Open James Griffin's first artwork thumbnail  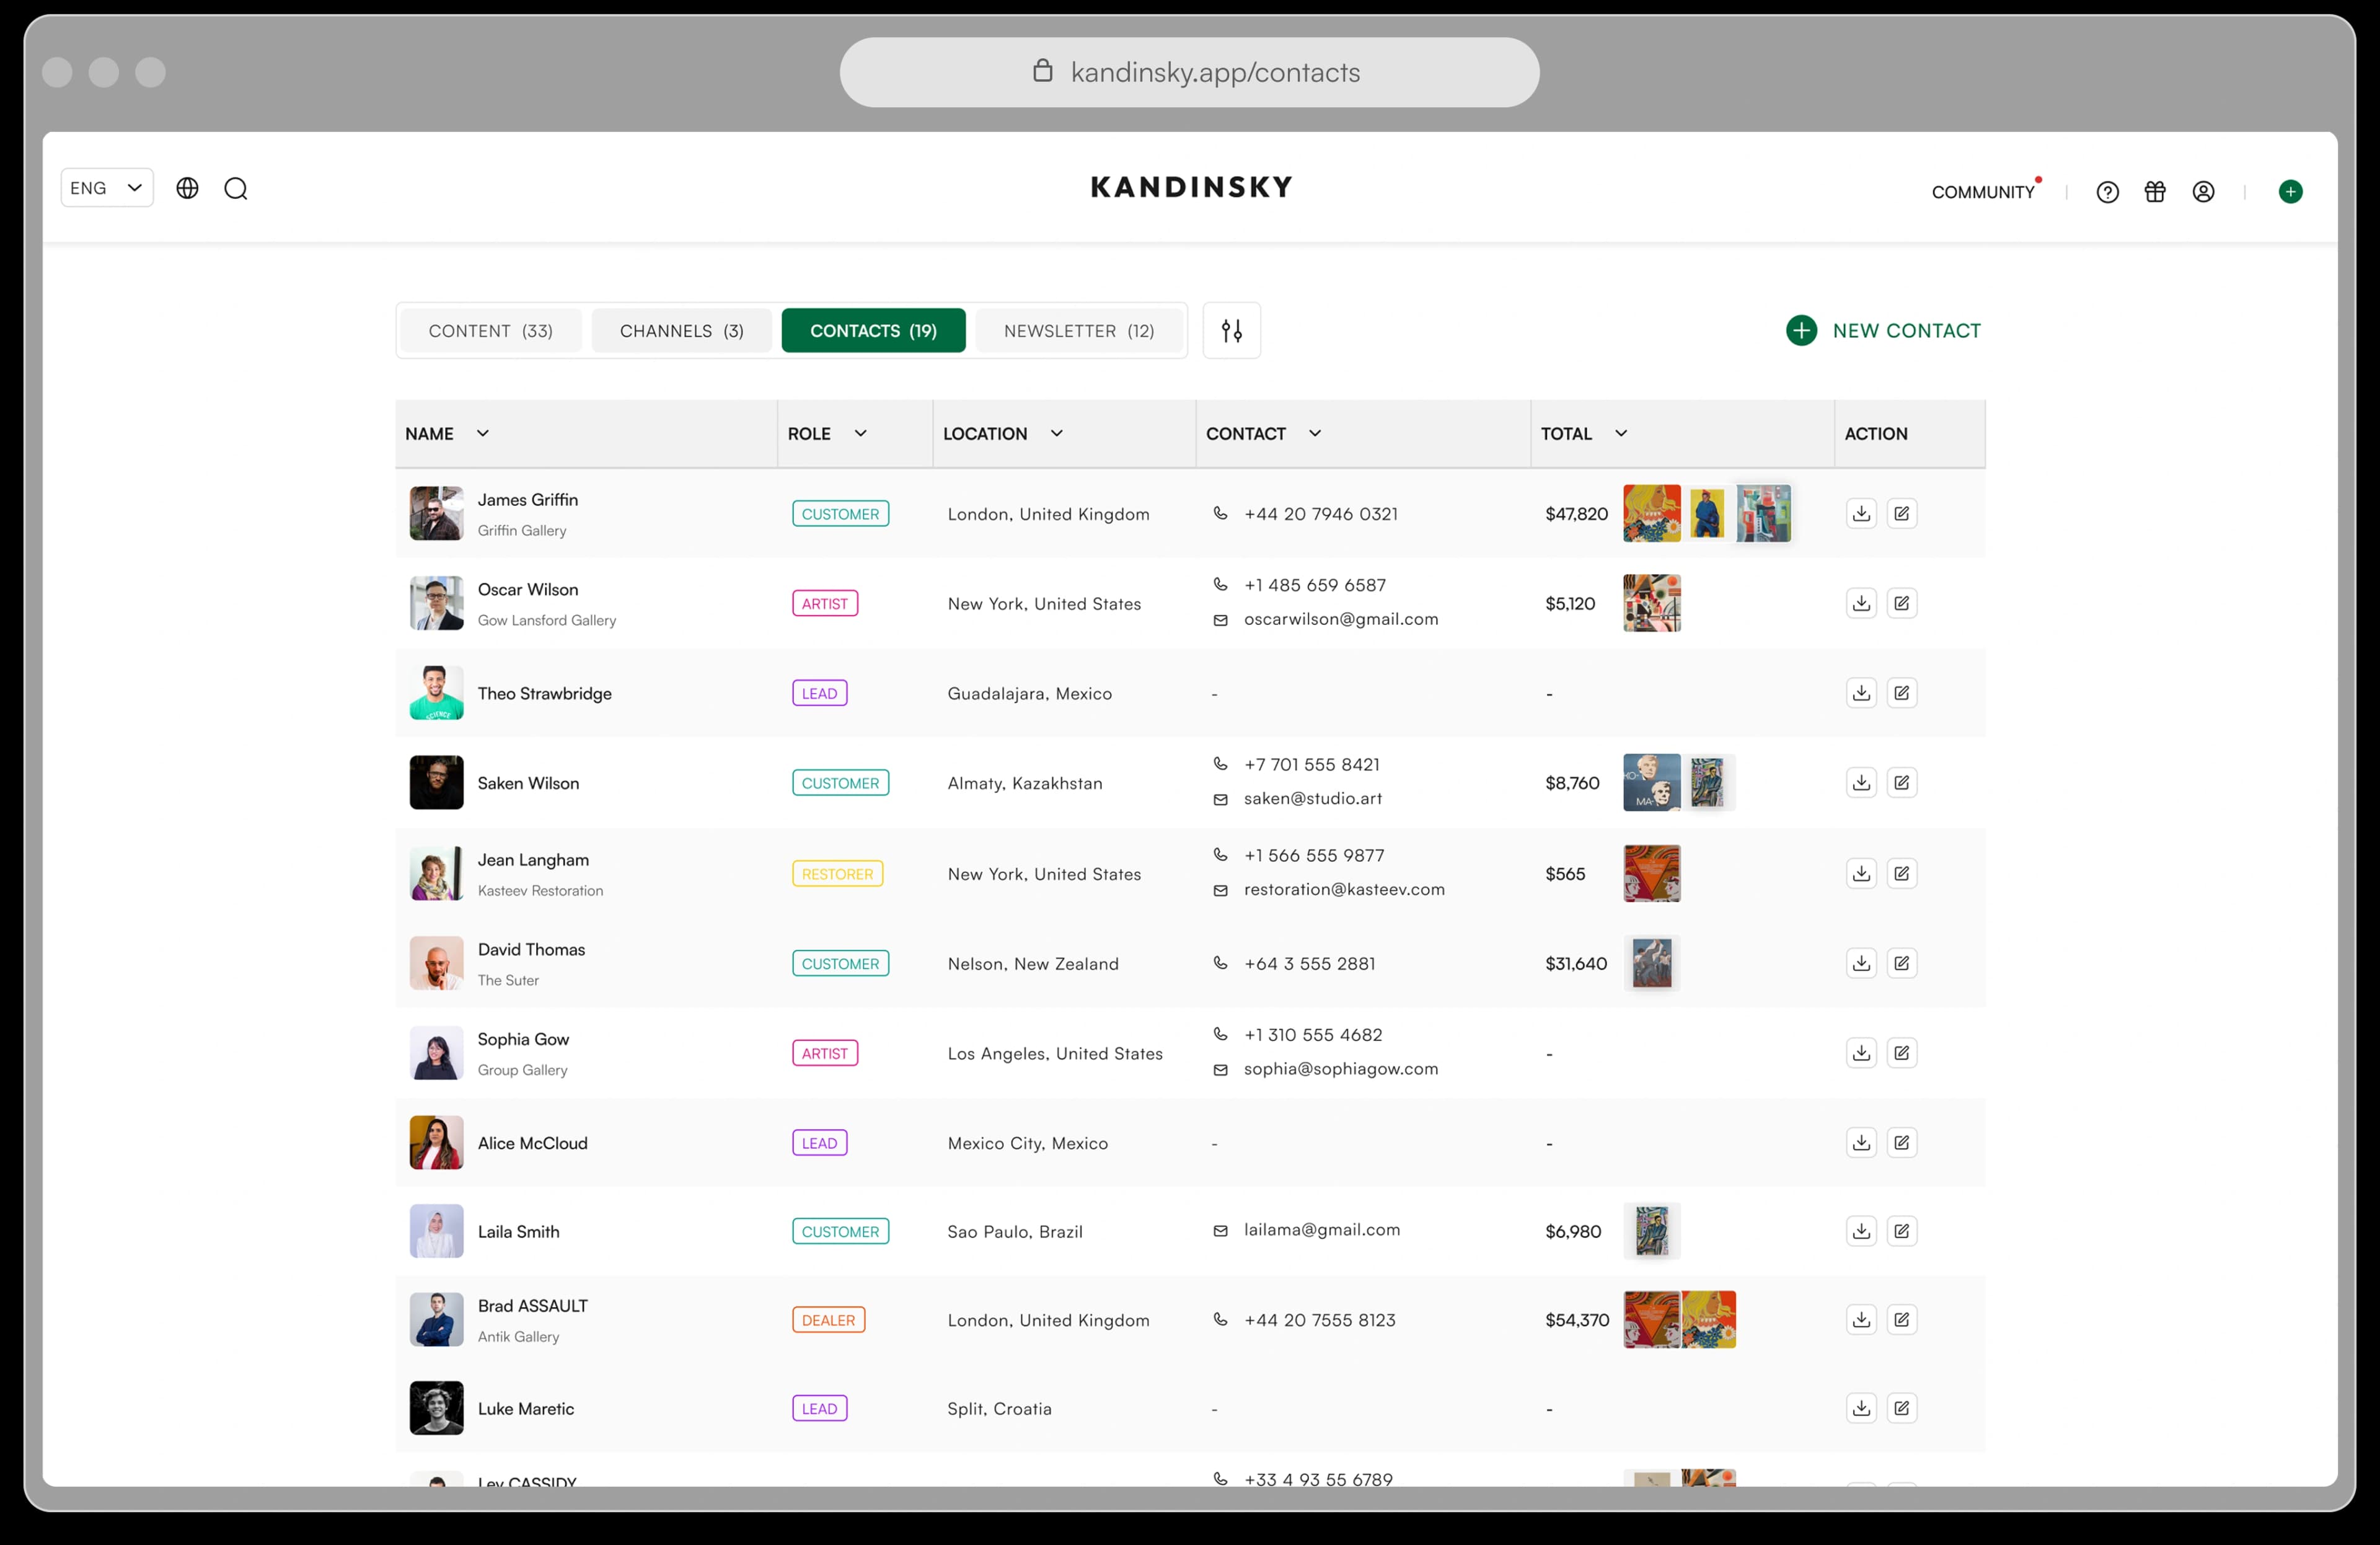[x=1651, y=514]
